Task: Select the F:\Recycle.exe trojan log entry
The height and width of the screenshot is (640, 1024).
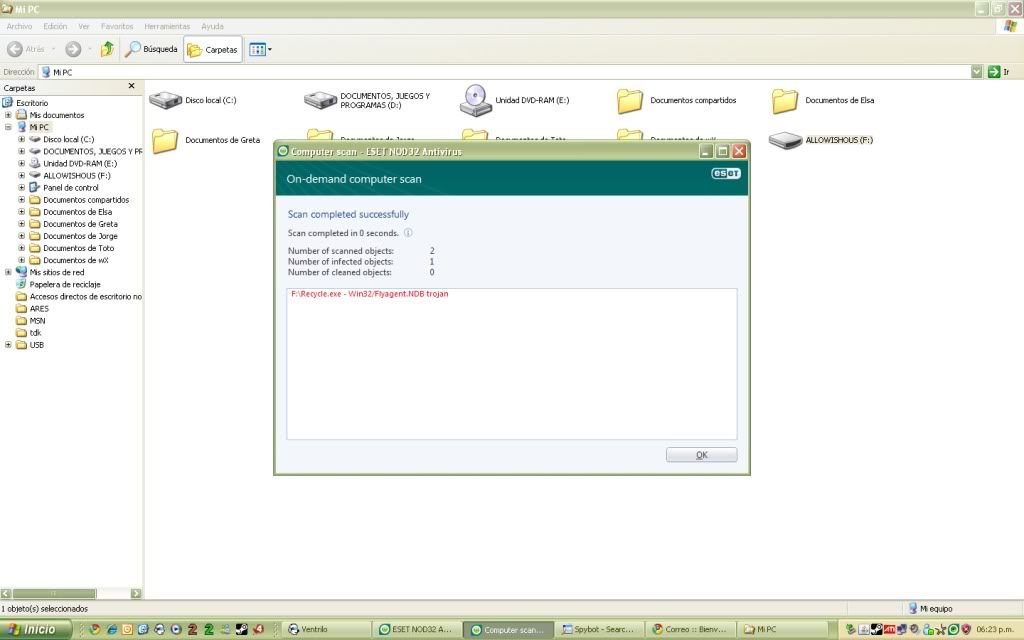Action: pos(370,294)
